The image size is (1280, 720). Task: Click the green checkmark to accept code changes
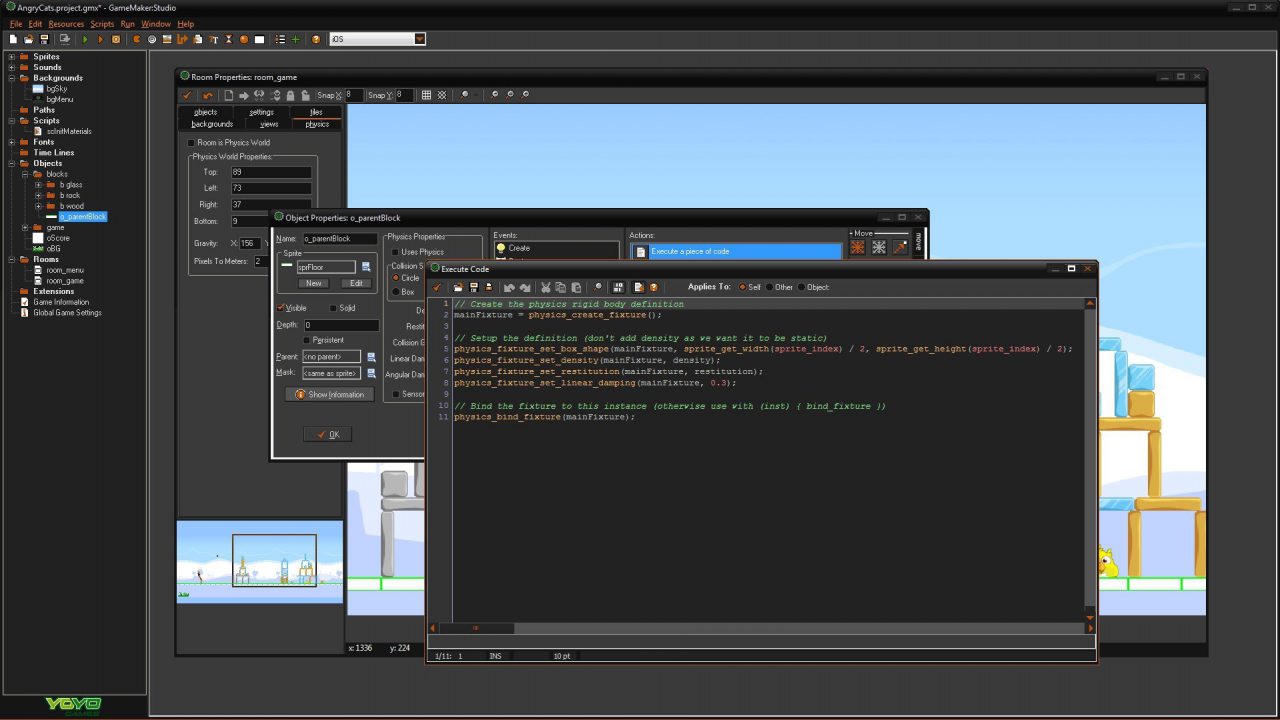click(437, 287)
